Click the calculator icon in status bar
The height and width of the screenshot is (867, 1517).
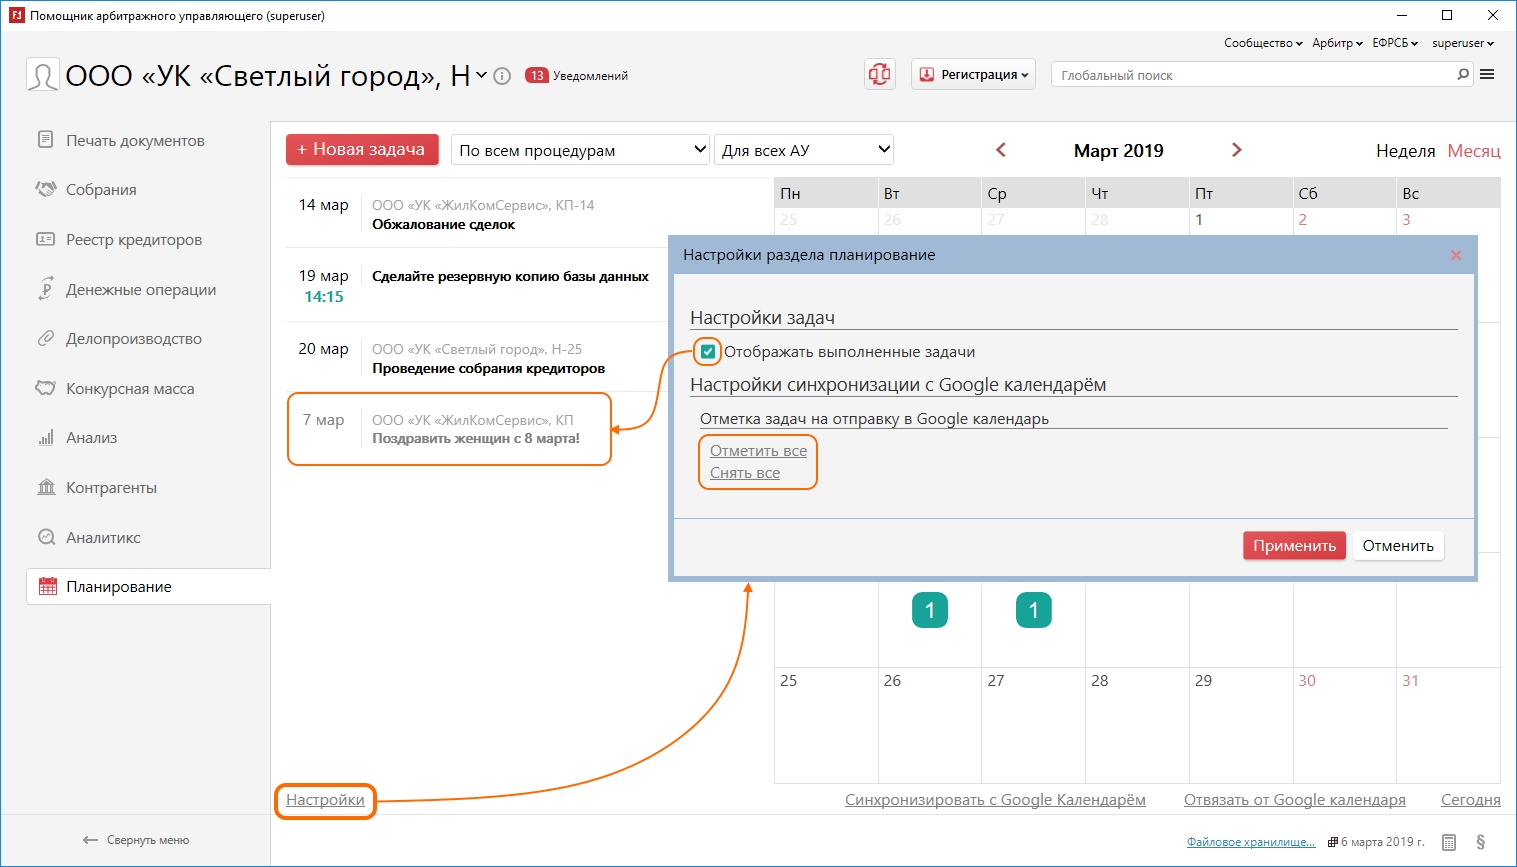pos(1449,842)
